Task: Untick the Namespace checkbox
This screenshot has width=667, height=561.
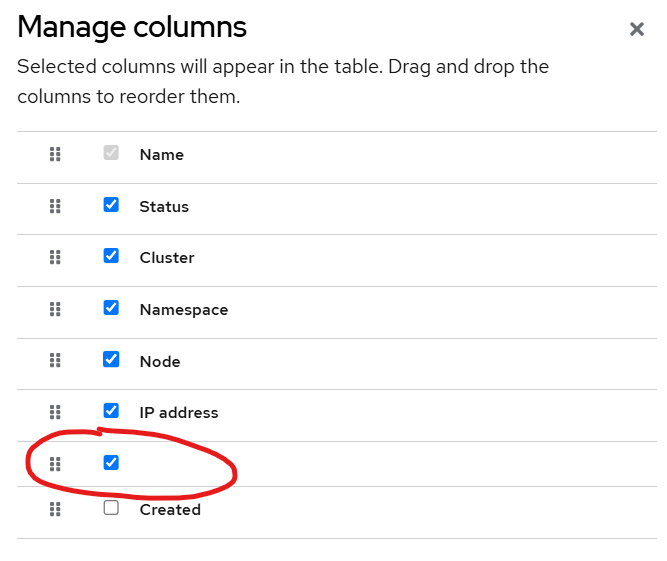Action: point(111,307)
